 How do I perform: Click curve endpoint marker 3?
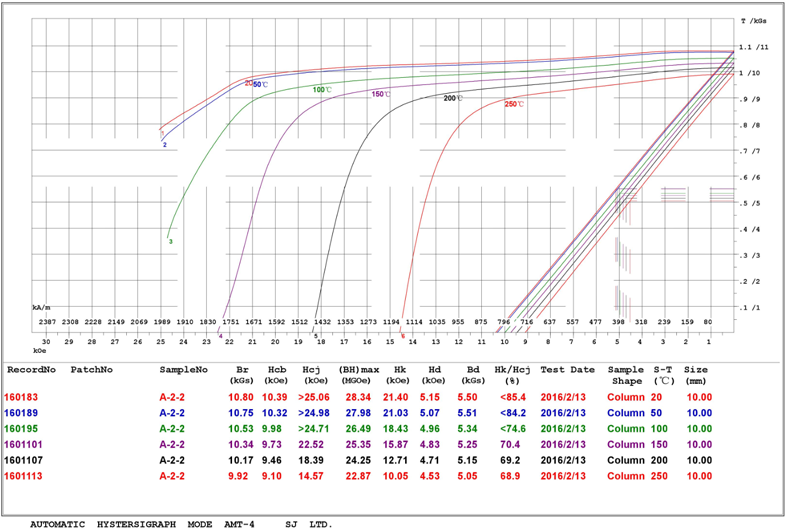point(171,242)
